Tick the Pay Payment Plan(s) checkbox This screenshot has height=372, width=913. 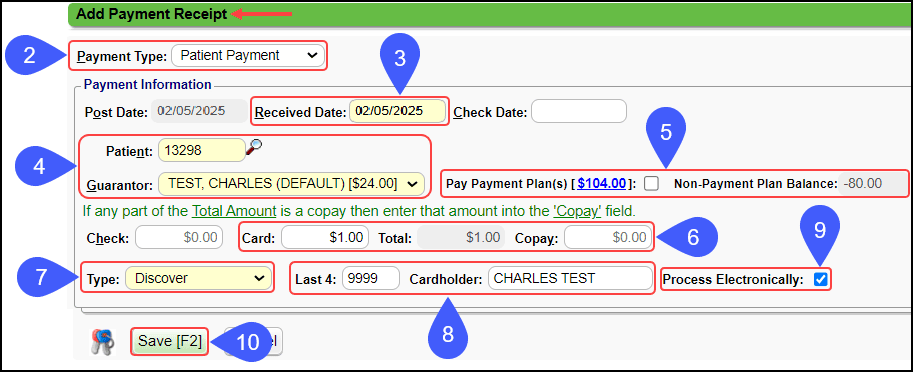(652, 184)
